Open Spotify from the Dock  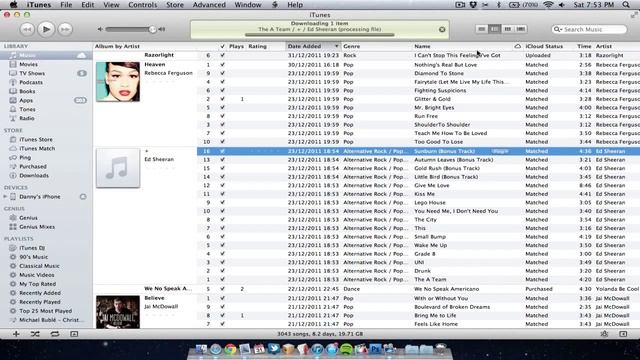[346, 349]
